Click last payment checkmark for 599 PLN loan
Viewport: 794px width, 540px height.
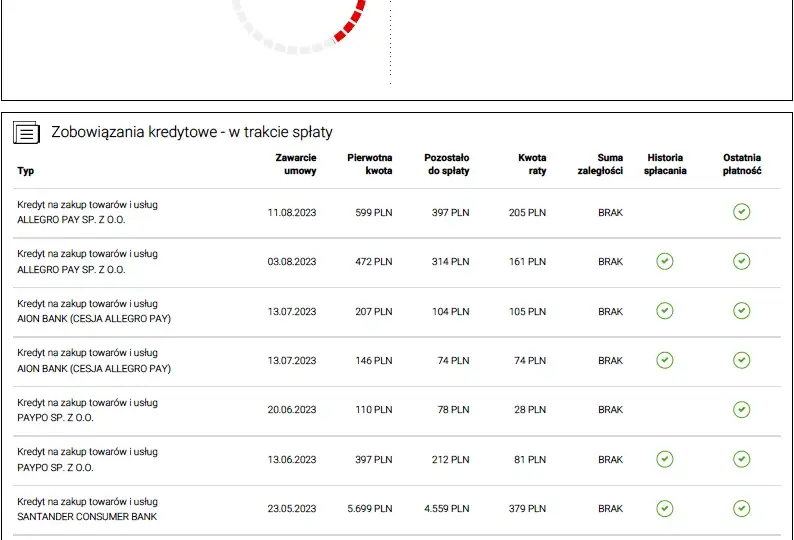pos(741,212)
